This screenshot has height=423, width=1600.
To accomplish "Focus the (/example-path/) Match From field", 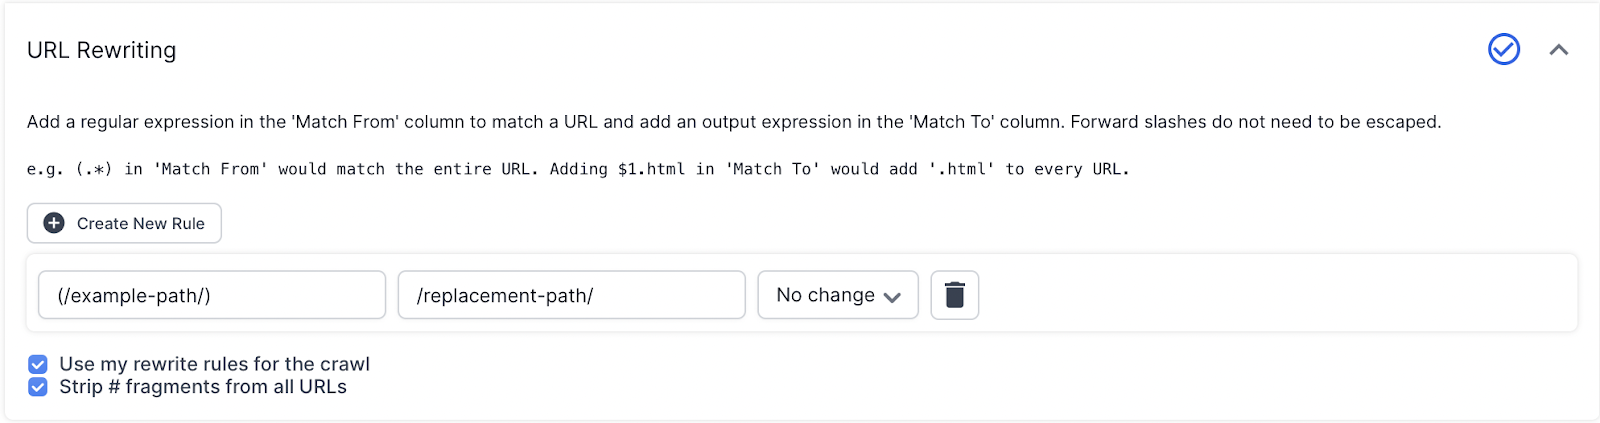I will pos(212,295).
